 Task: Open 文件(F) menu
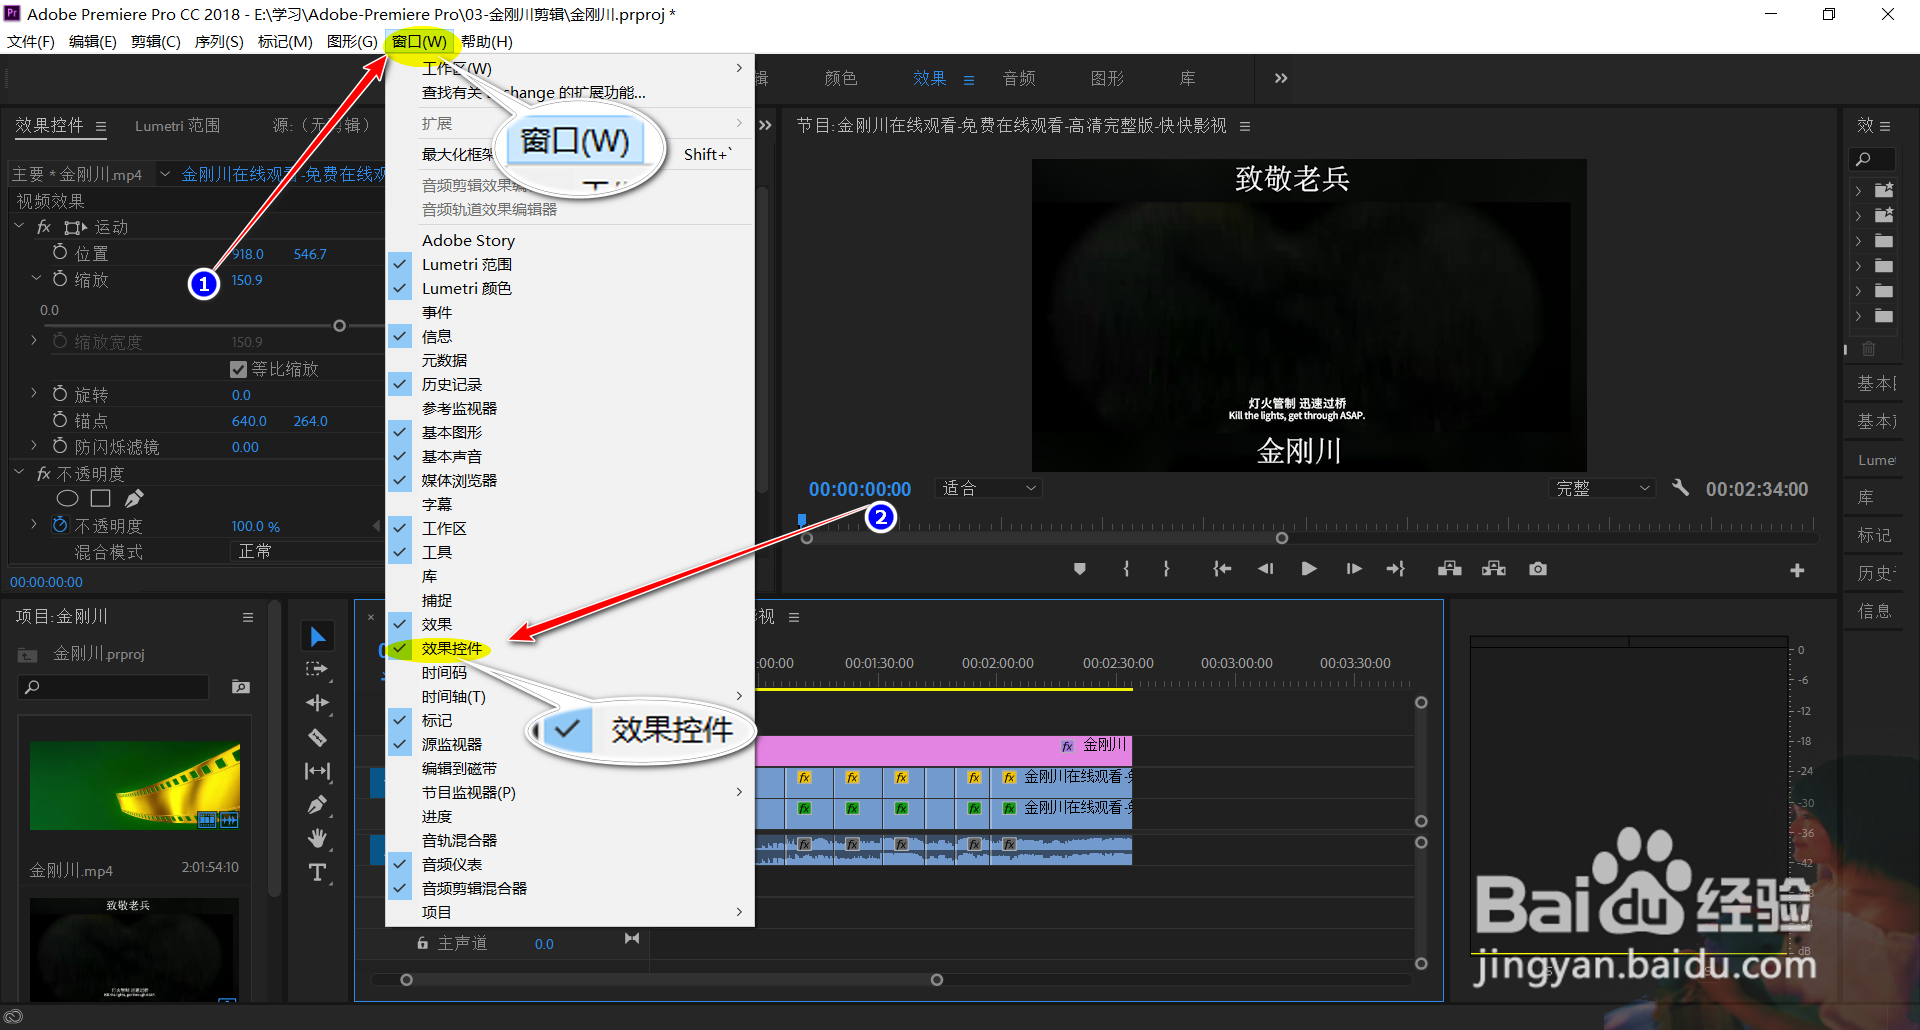[x=31, y=41]
